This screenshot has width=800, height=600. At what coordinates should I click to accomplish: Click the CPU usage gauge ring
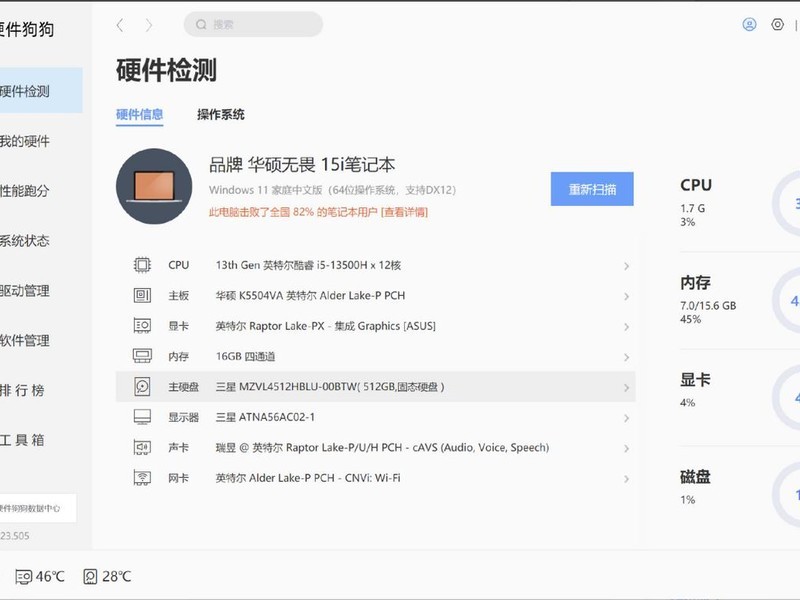tap(786, 203)
